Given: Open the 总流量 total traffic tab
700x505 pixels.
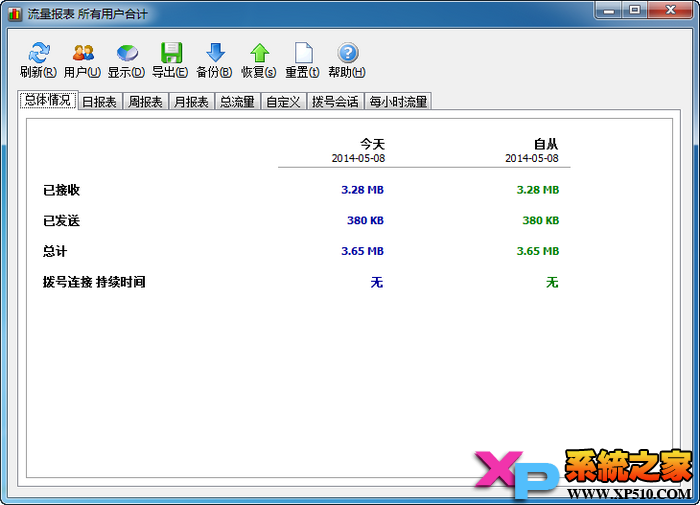Looking at the screenshot, I should pos(238,102).
